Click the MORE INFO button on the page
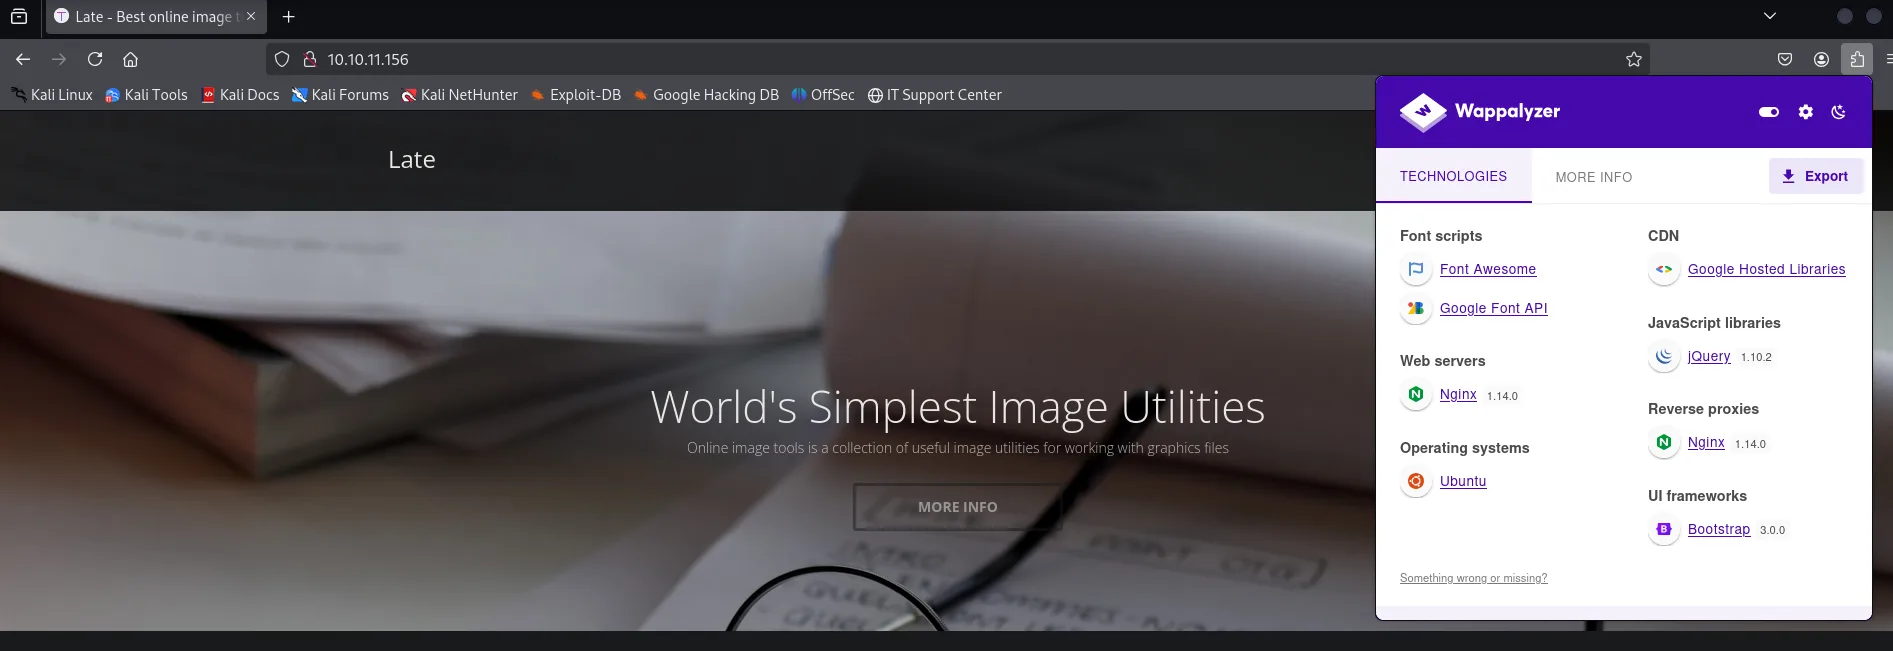The image size is (1893, 651). (x=958, y=507)
